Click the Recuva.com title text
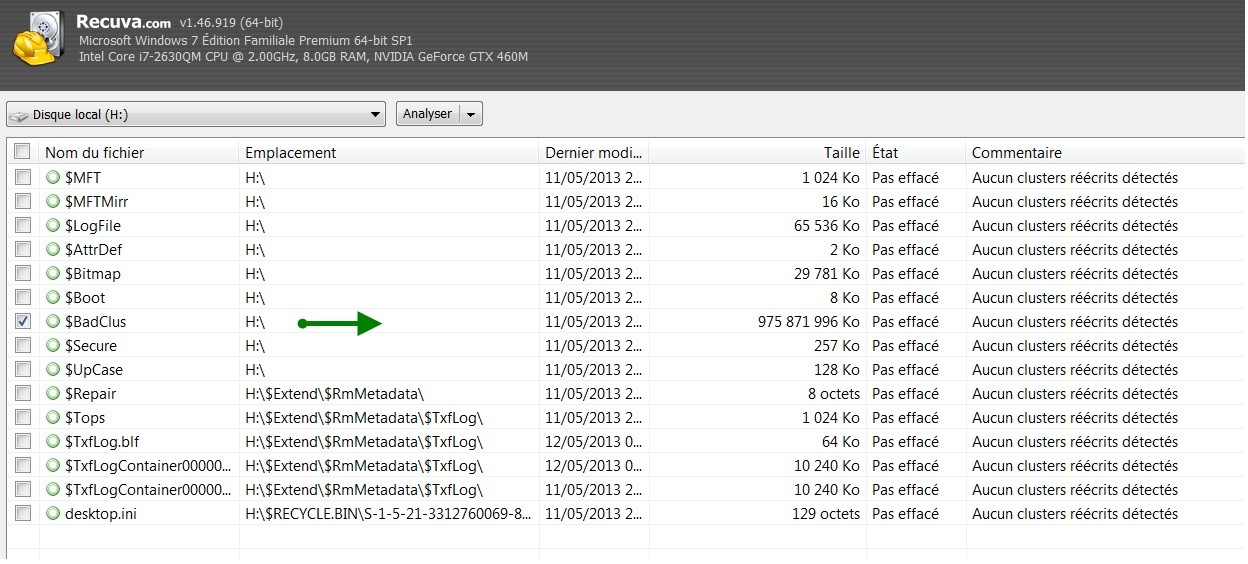 pos(124,20)
